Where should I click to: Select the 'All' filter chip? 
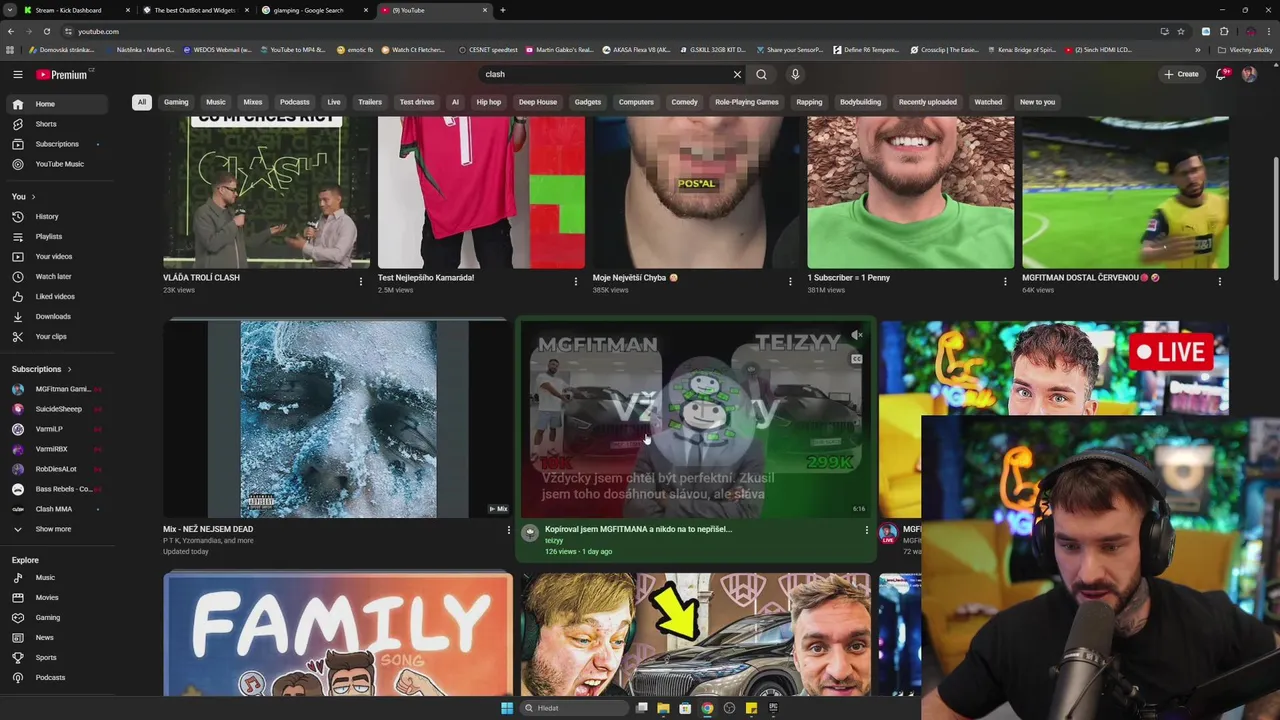[142, 102]
